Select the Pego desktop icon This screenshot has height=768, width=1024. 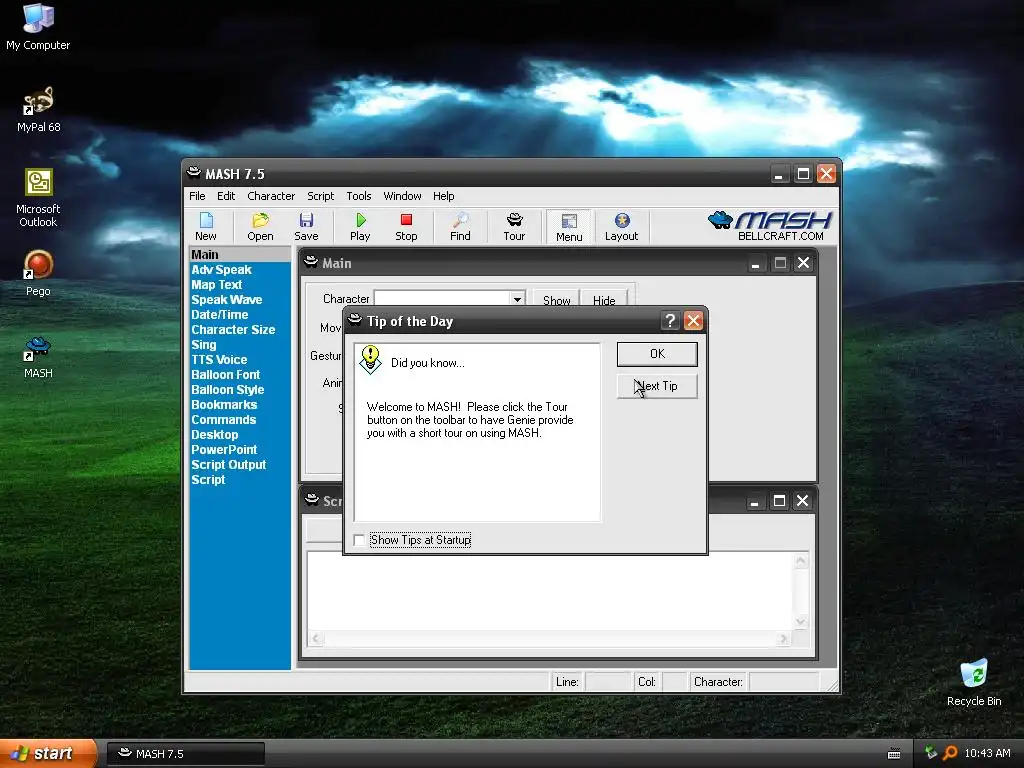[39, 274]
